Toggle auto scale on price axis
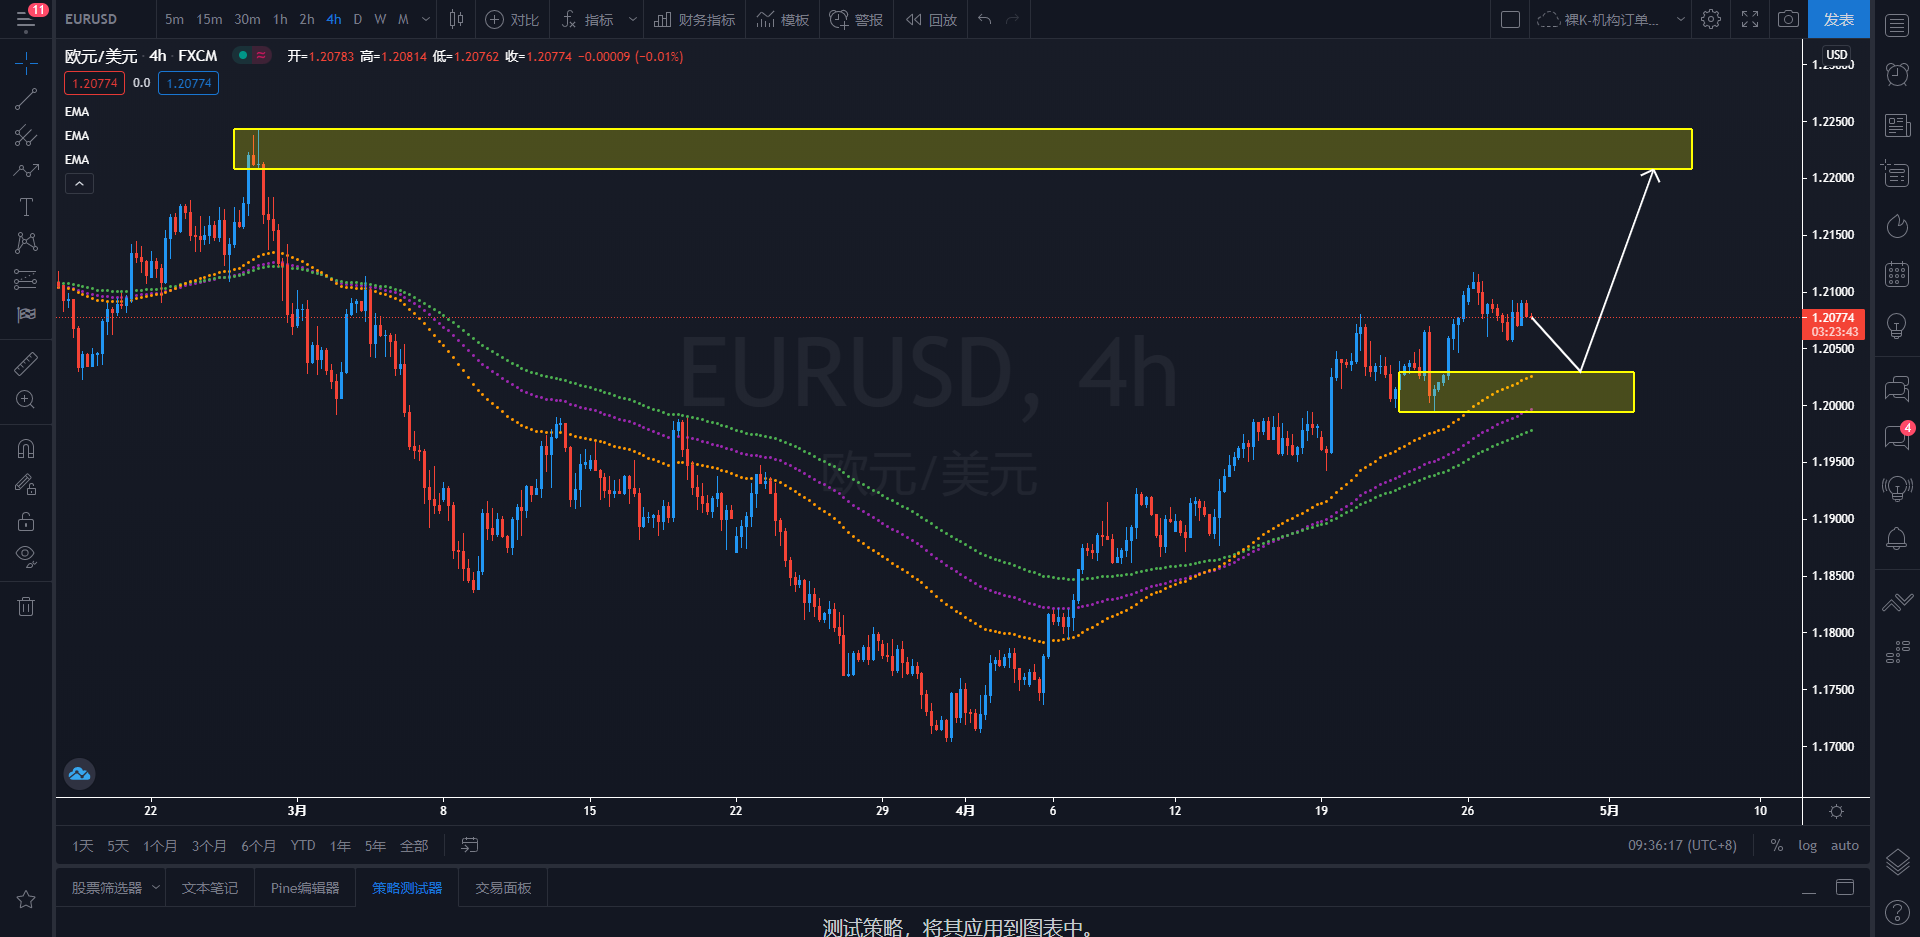Viewport: 1920px width, 937px height. pyautogui.click(x=1844, y=846)
